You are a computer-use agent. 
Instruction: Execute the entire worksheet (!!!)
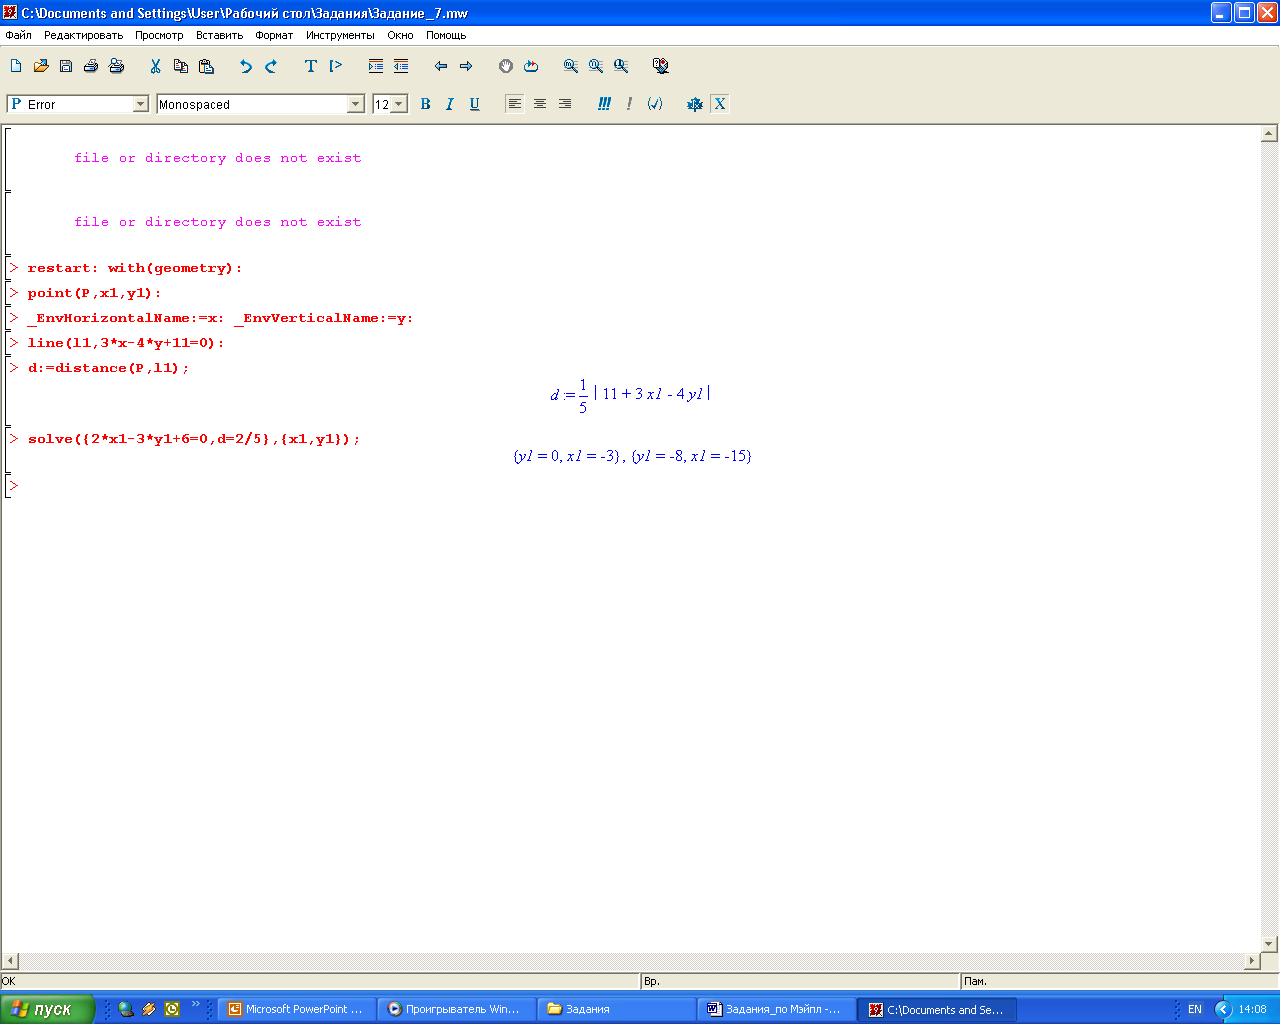604,104
